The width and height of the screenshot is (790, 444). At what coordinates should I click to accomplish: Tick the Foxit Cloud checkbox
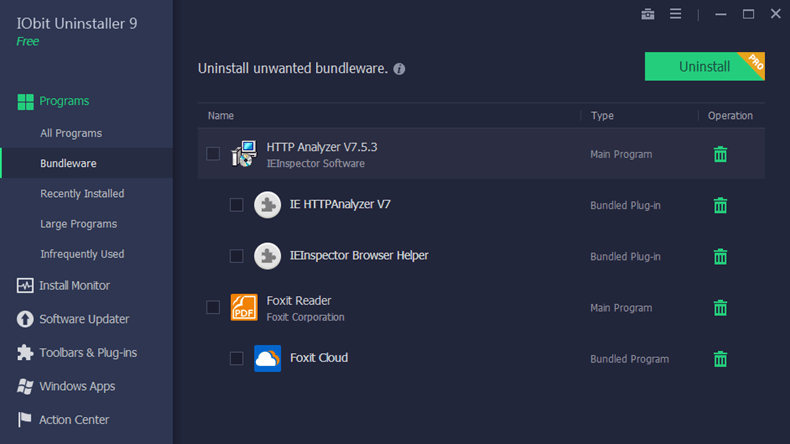(236, 358)
